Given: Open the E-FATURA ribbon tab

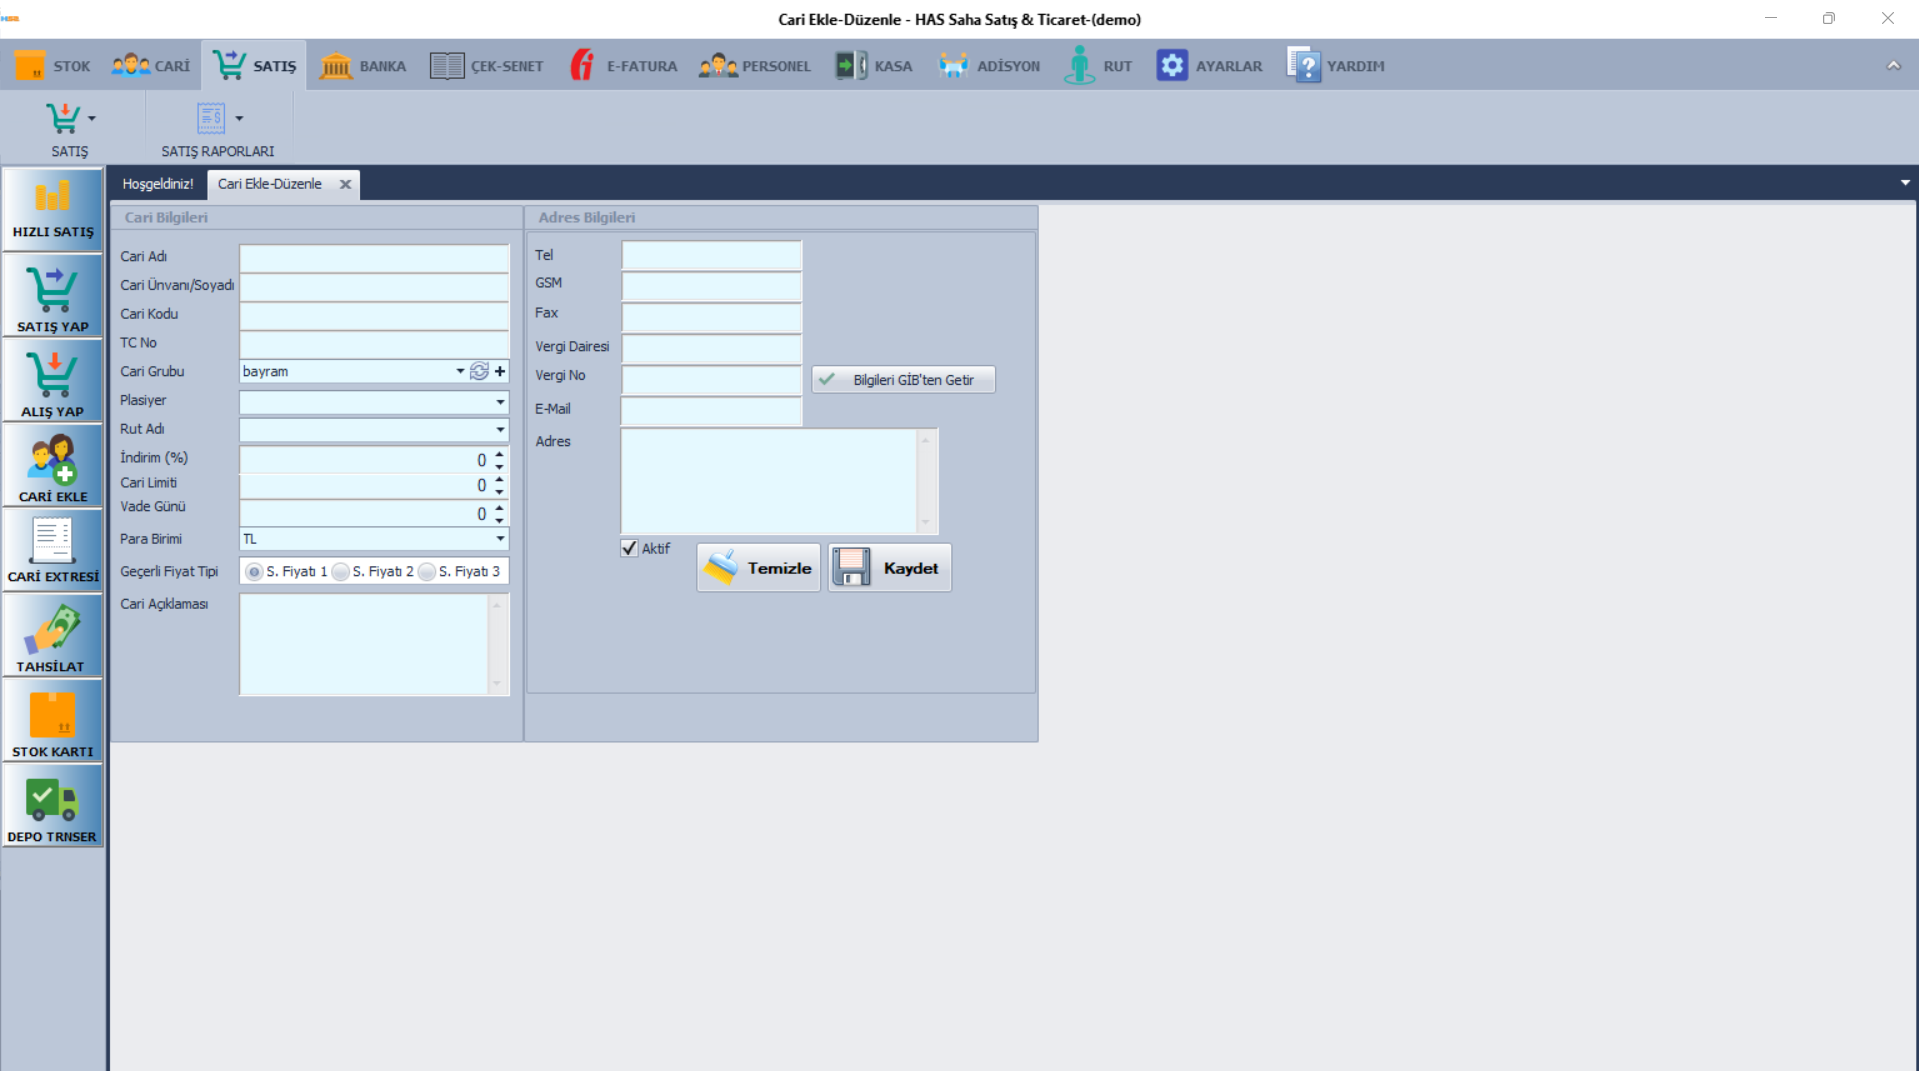Looking at the screenshot, I should pos(624,66).
